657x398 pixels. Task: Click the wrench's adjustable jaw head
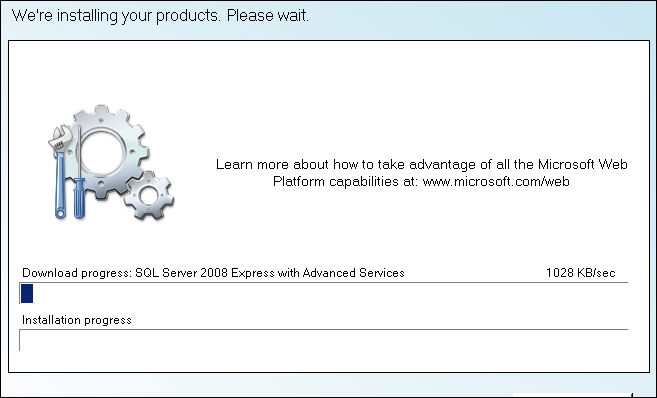click(x=59, y=138)
